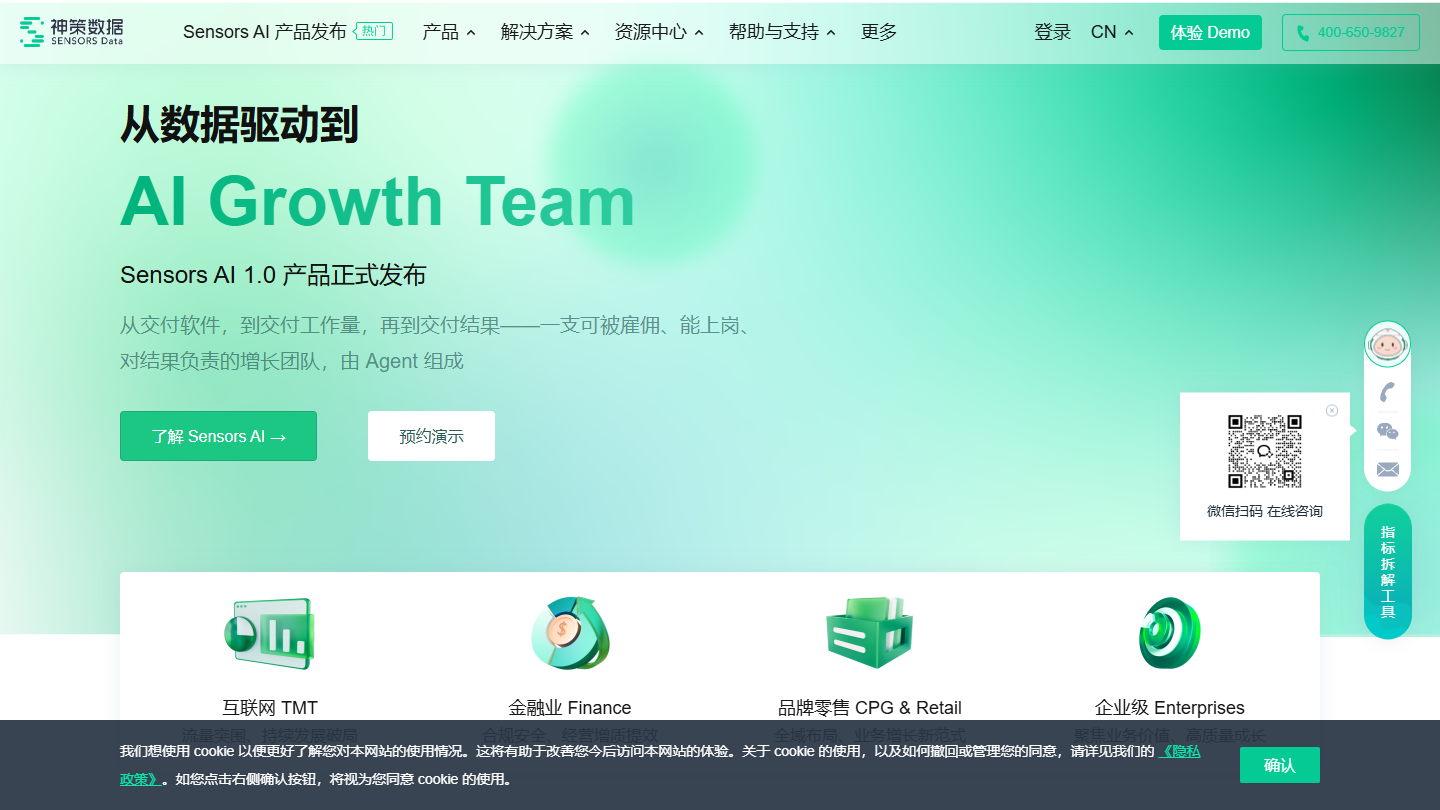Click the 品牌零售 CPG & Retail heading
This screenshot has width=1440, height=810.
(x=870, y=708)
